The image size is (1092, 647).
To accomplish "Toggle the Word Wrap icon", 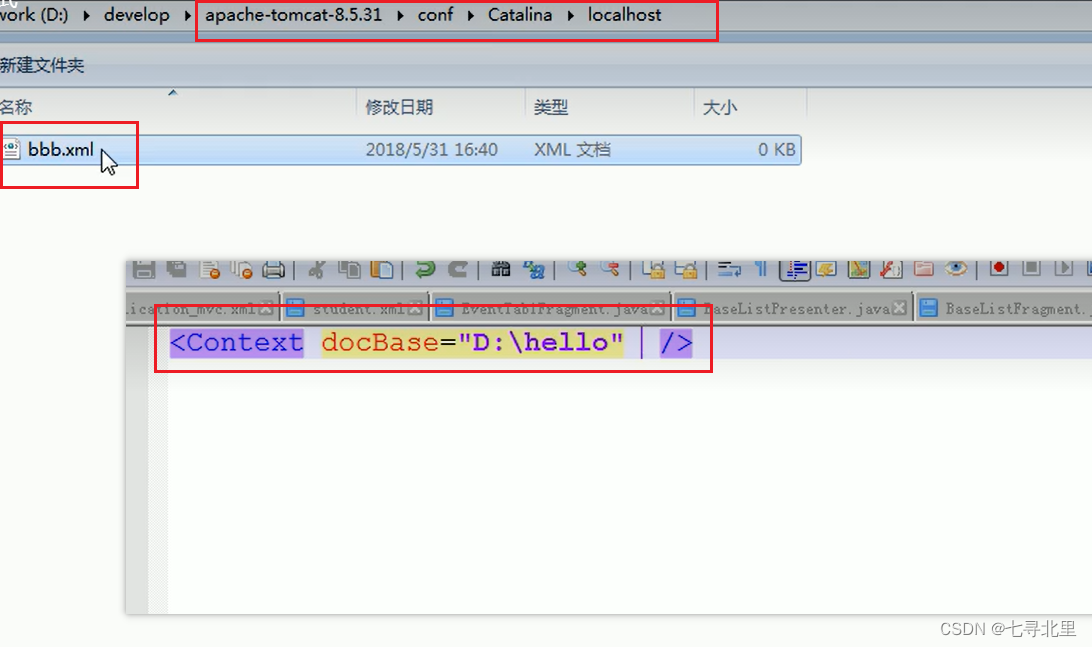I will (x=729, y=269).
